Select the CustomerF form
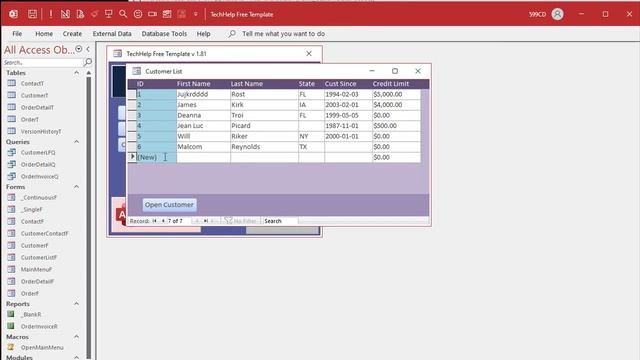Viewport: 640px width, 360px height. 34,245
